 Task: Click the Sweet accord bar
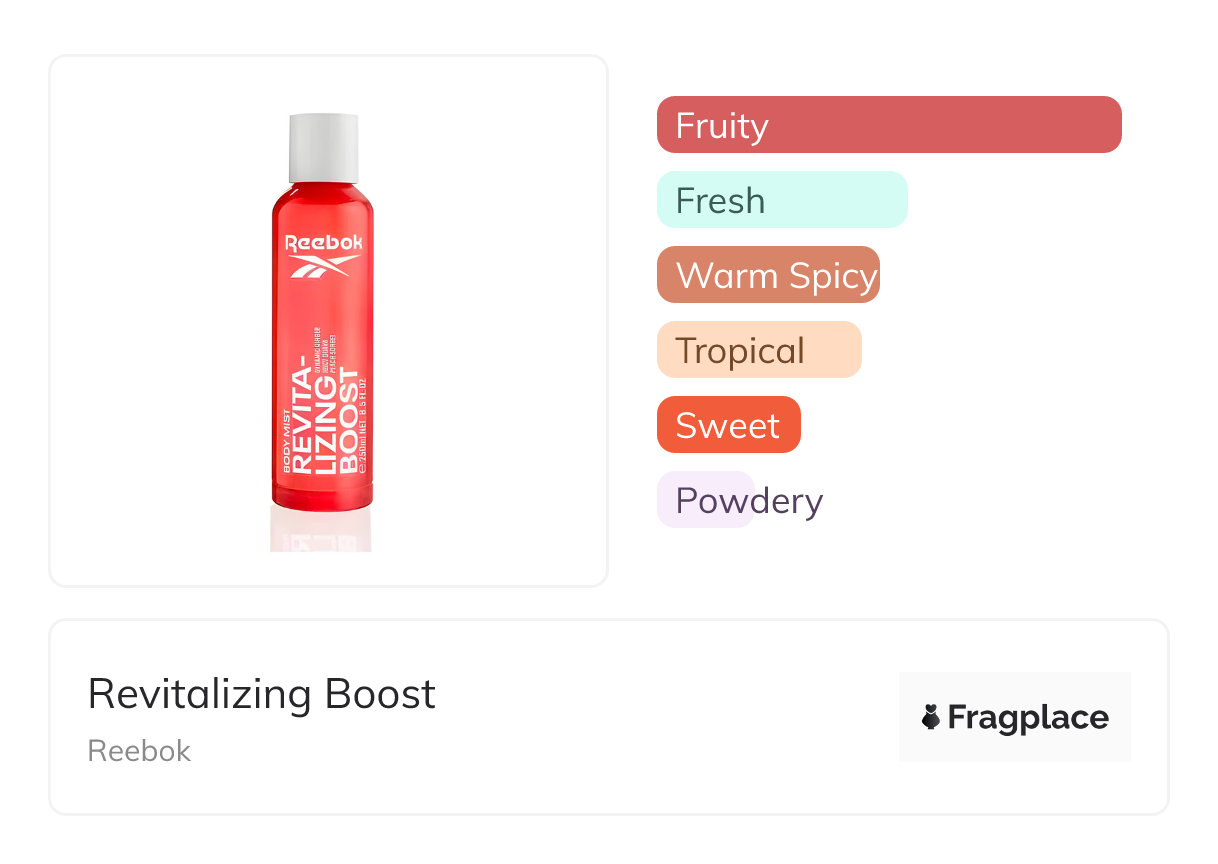[x=728, y=425]
